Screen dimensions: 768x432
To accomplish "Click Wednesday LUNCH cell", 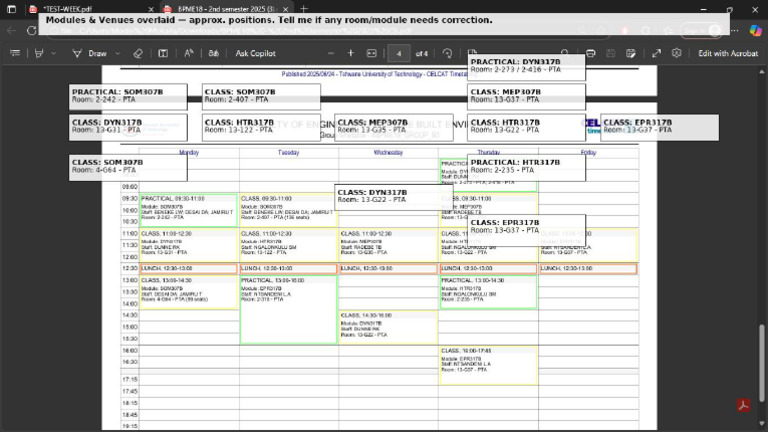I will (388, 268).
